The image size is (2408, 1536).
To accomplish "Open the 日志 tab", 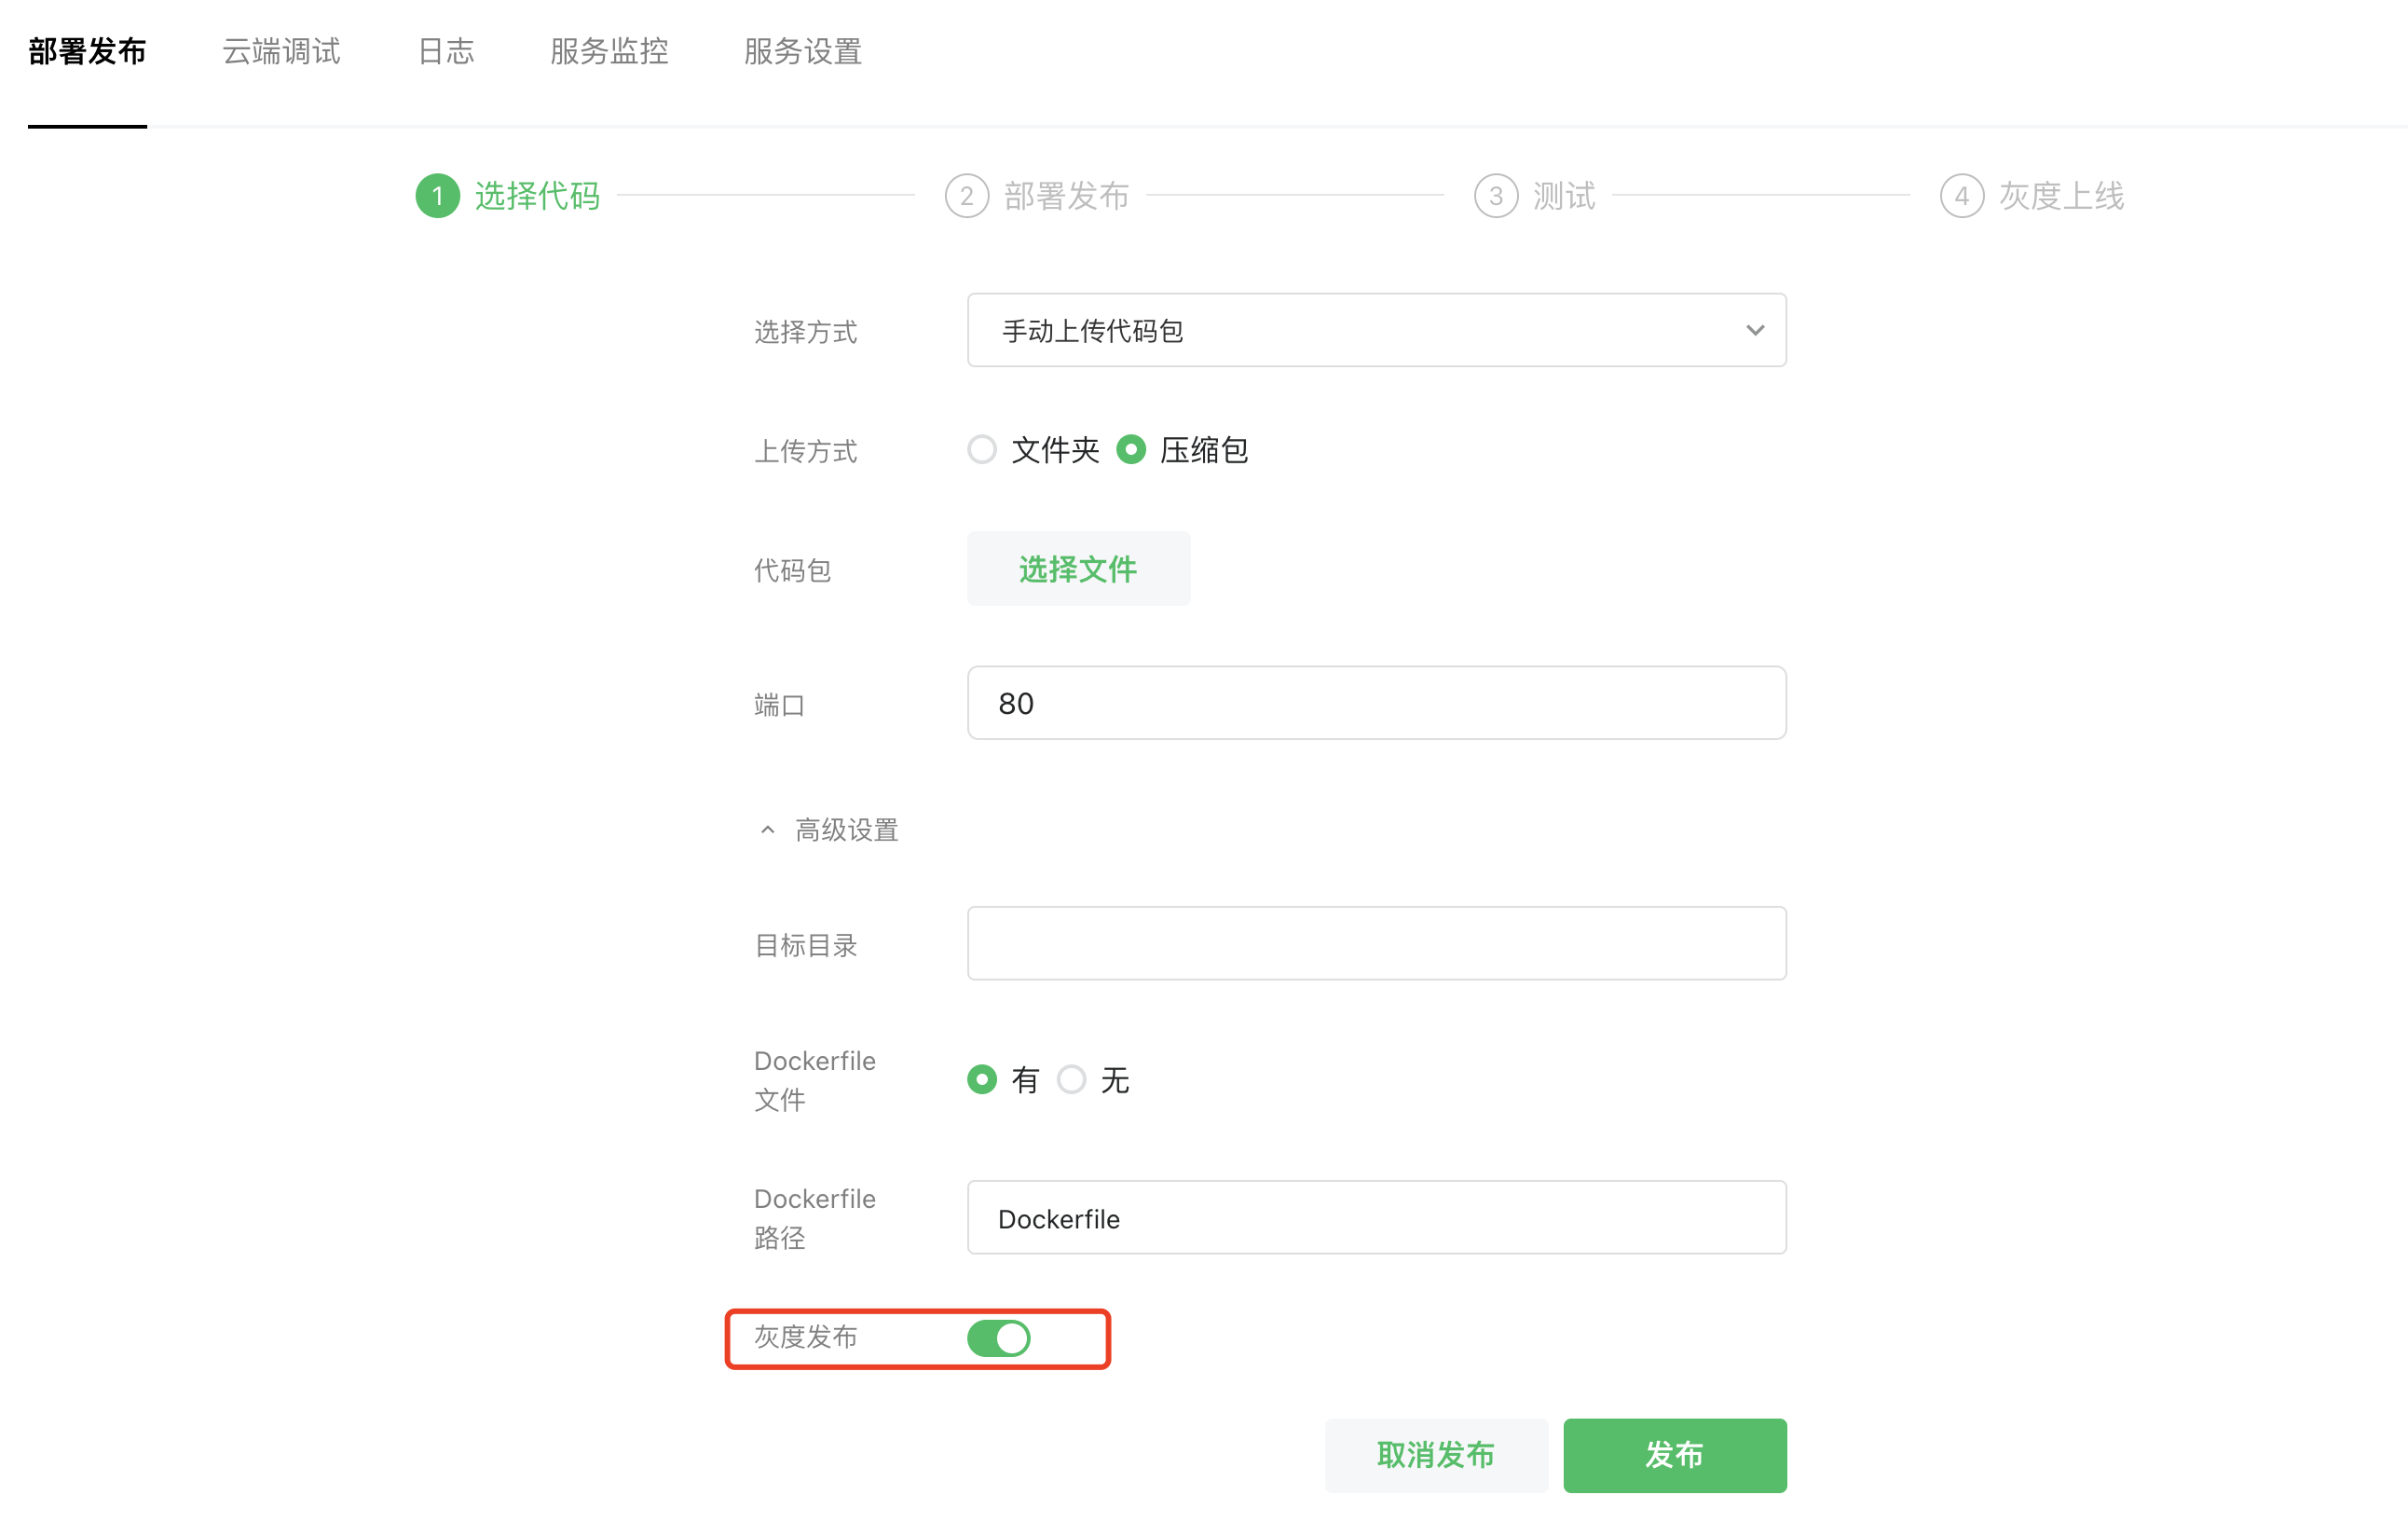I will (x=446, y=52).
